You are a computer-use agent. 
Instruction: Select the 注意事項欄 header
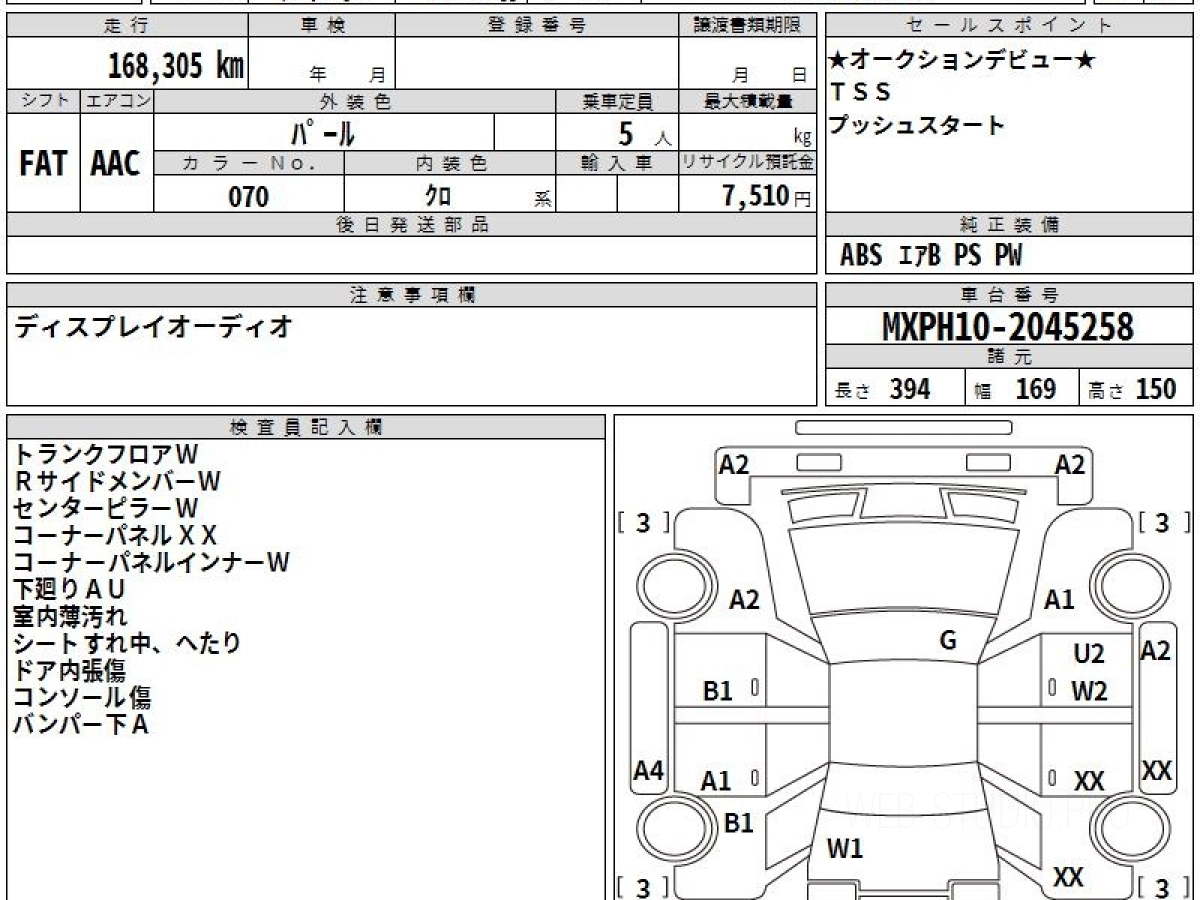click(x=412, y=295)
